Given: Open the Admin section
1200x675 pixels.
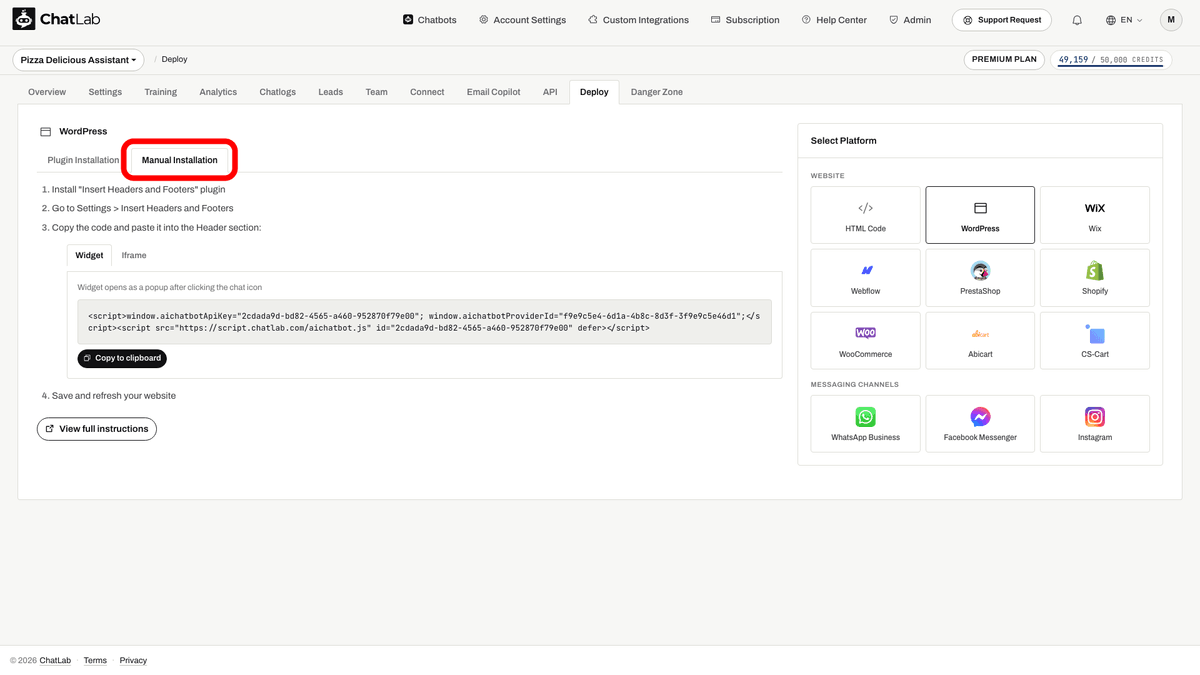Looking at the screenshot, I should pyautogui.click(x=910, y=20).
